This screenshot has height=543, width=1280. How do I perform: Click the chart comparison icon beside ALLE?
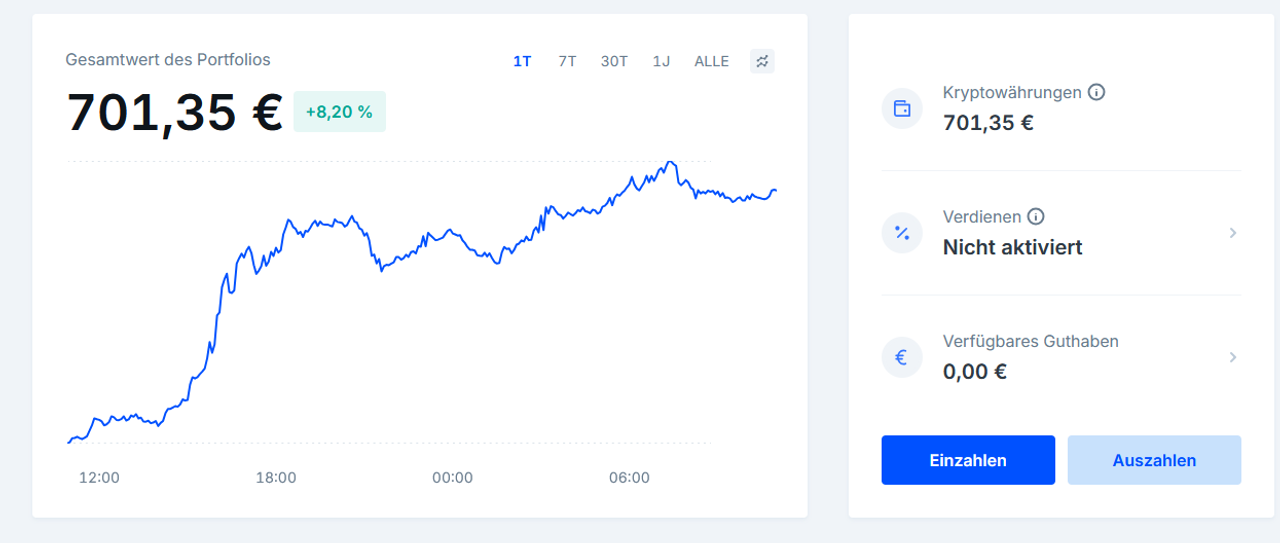click(x=762, y=61)
